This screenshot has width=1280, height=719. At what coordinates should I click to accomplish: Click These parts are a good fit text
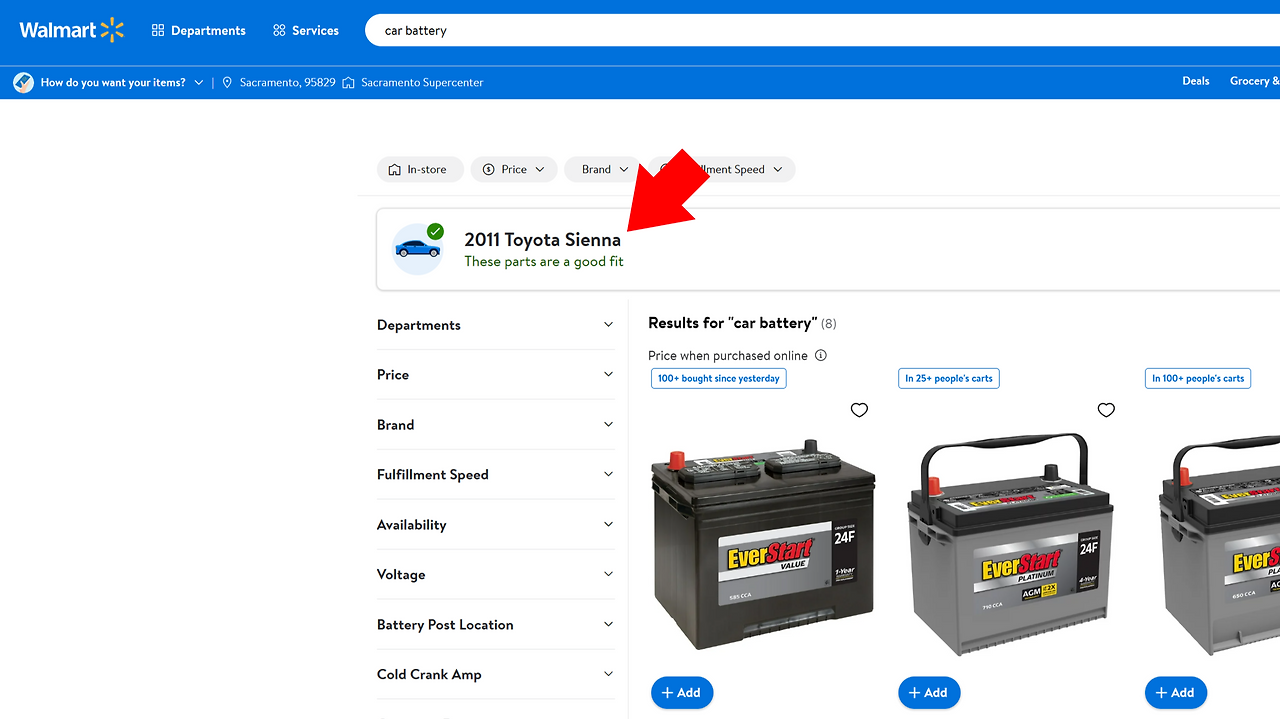click(x=544, y=262)
